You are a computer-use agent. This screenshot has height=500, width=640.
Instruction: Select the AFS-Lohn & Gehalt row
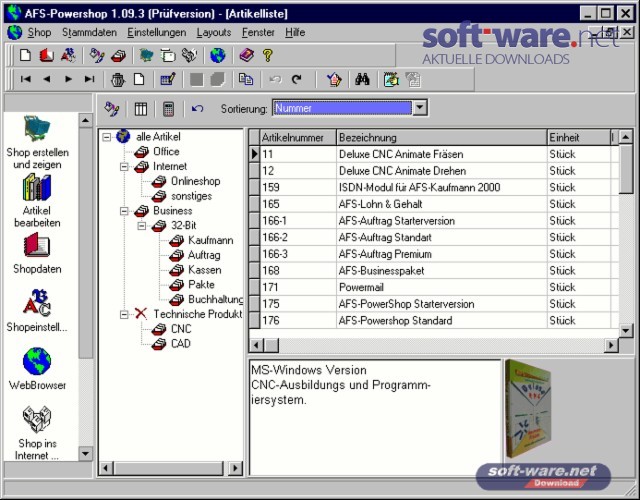(435, 204)
